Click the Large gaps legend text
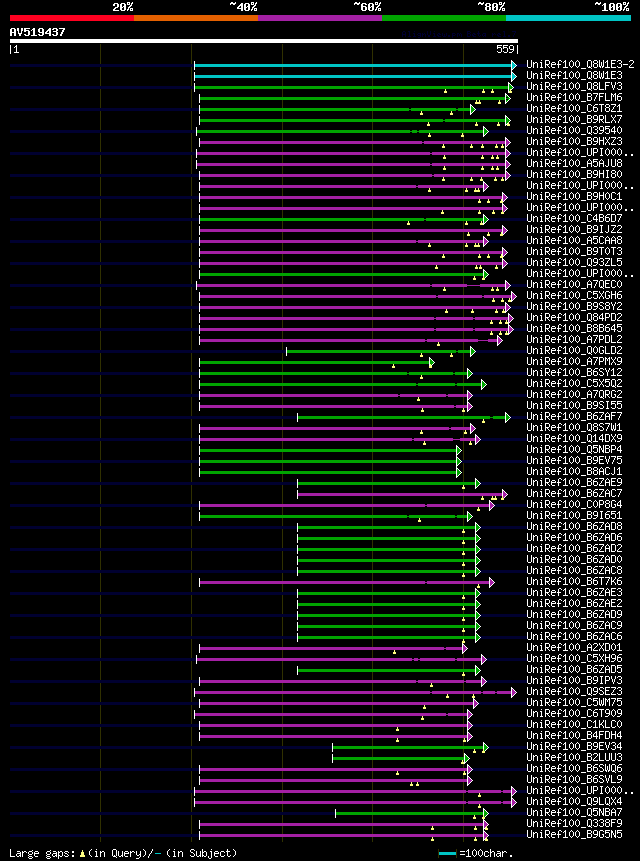The width and height of the screenshot is (640, 861). click(x=123, y=853)
